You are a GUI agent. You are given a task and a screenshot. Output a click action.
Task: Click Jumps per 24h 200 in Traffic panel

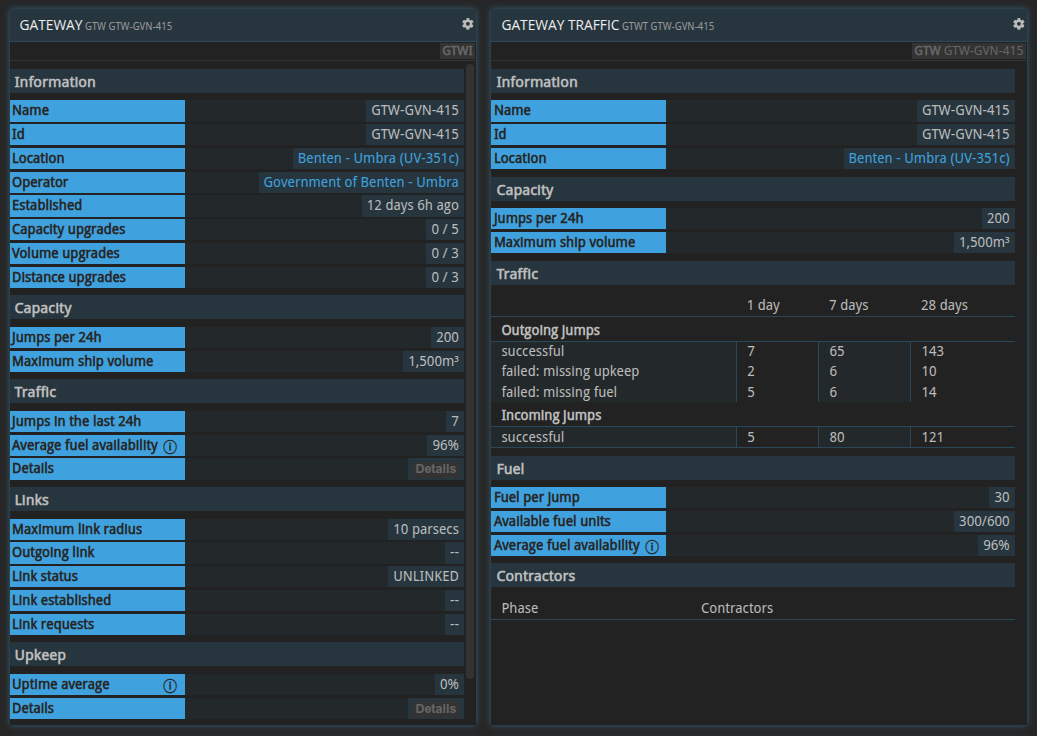coord(998,218)
